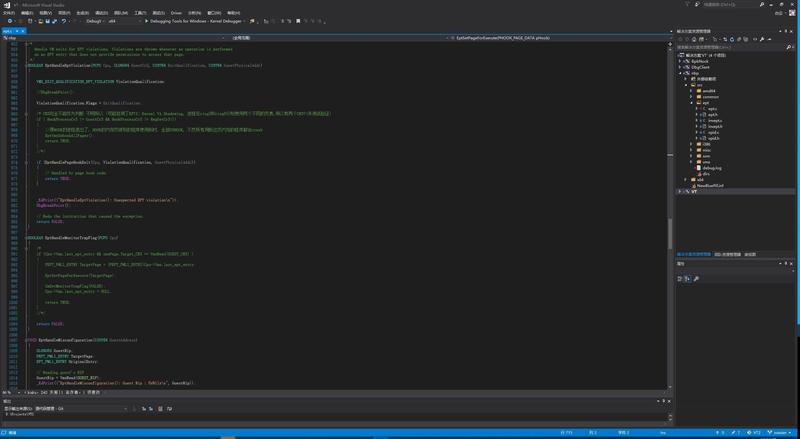Expand the vmx folder
The height and width of the screenshot is (439, 800).
click(691, 162)
